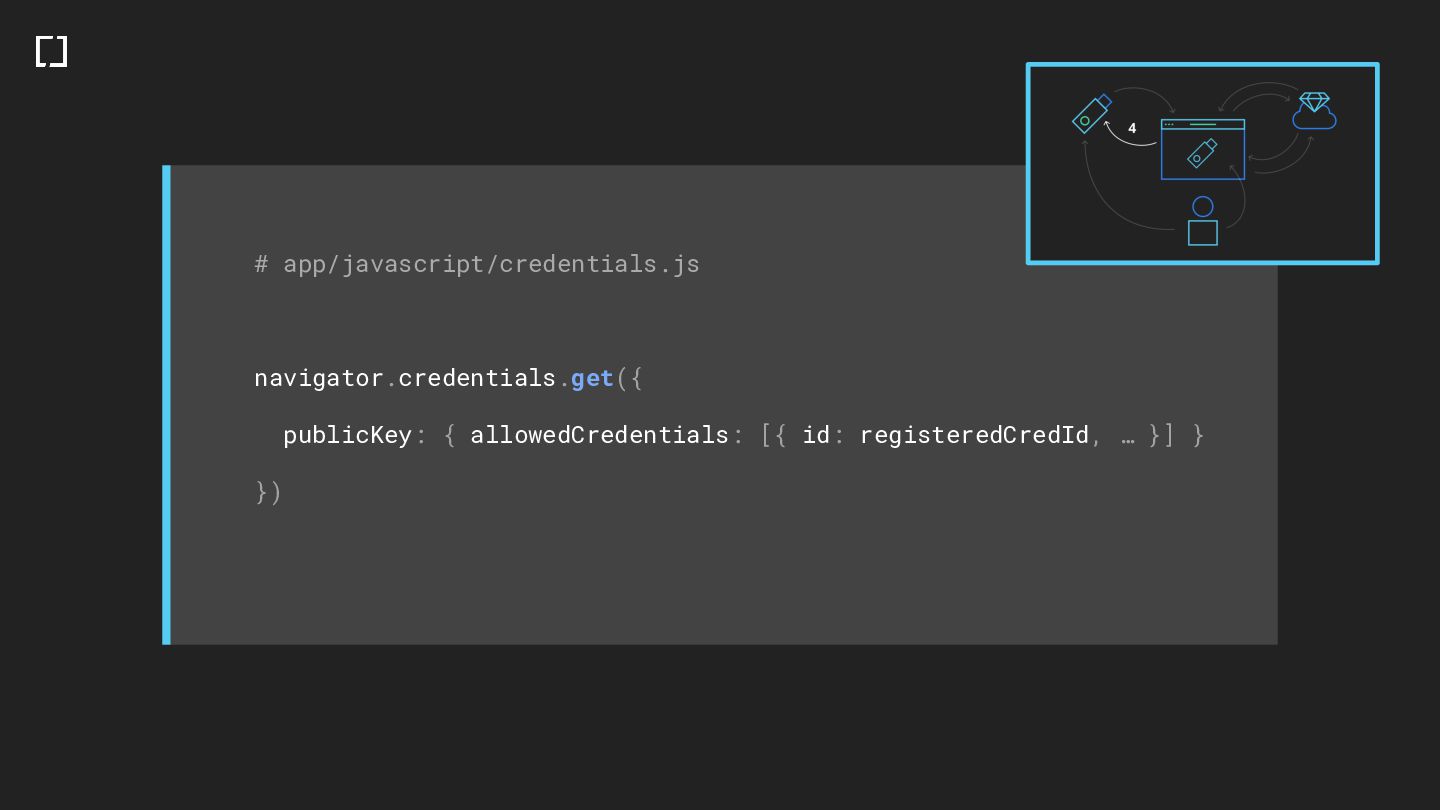Click the bold blue get method

pos(592,378)
